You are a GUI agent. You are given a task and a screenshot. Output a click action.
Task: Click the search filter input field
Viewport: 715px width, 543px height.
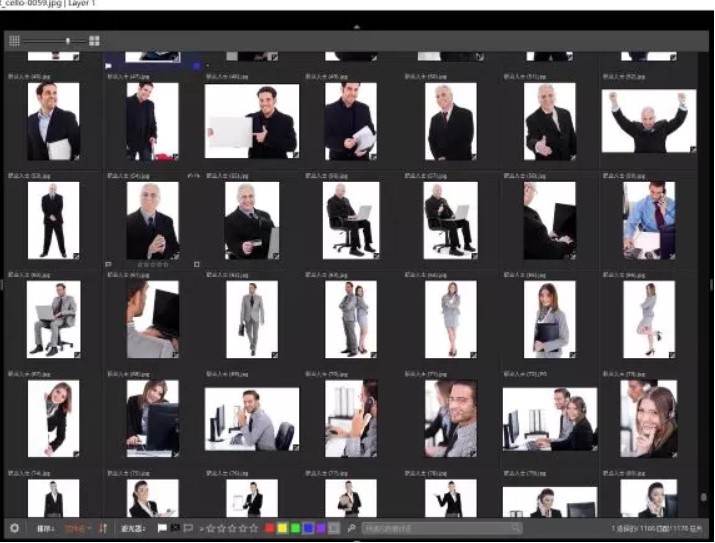[x=440, y=528]
